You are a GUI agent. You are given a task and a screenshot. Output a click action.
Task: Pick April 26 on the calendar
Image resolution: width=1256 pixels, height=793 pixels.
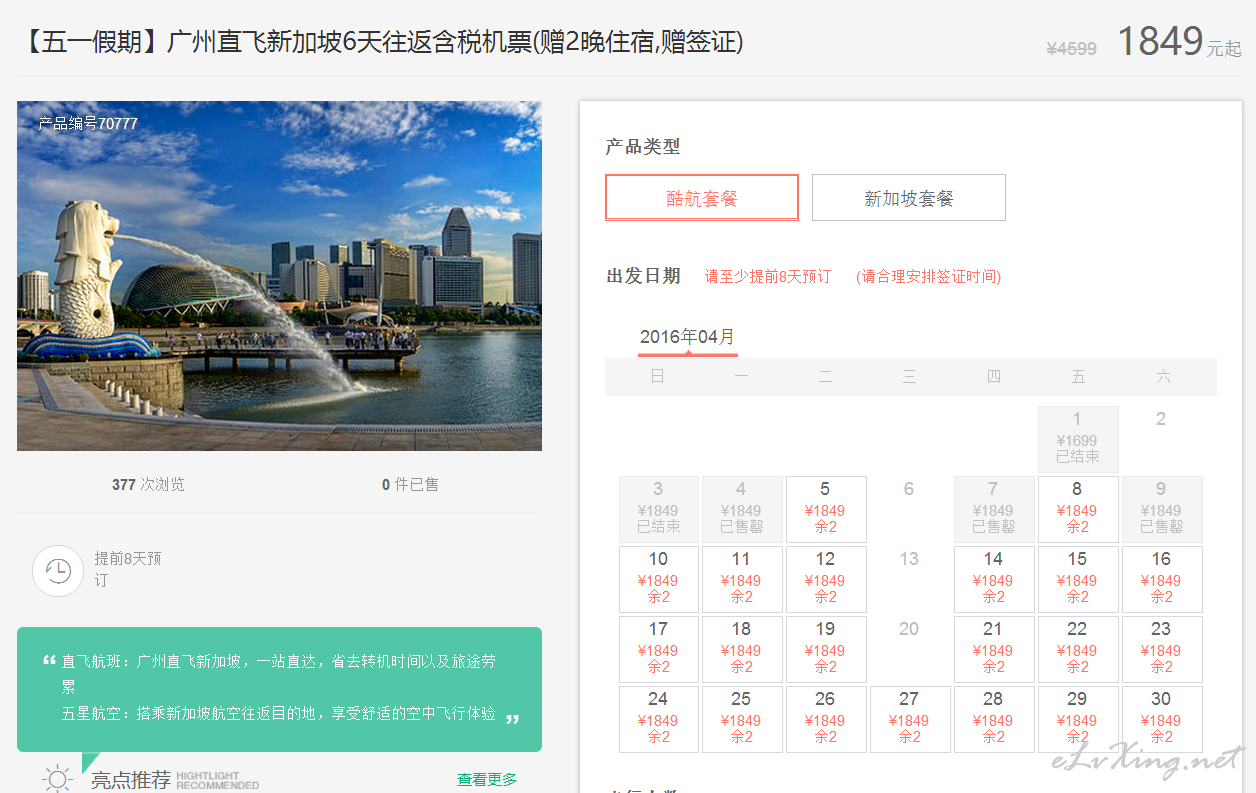[x=826, y=719]
